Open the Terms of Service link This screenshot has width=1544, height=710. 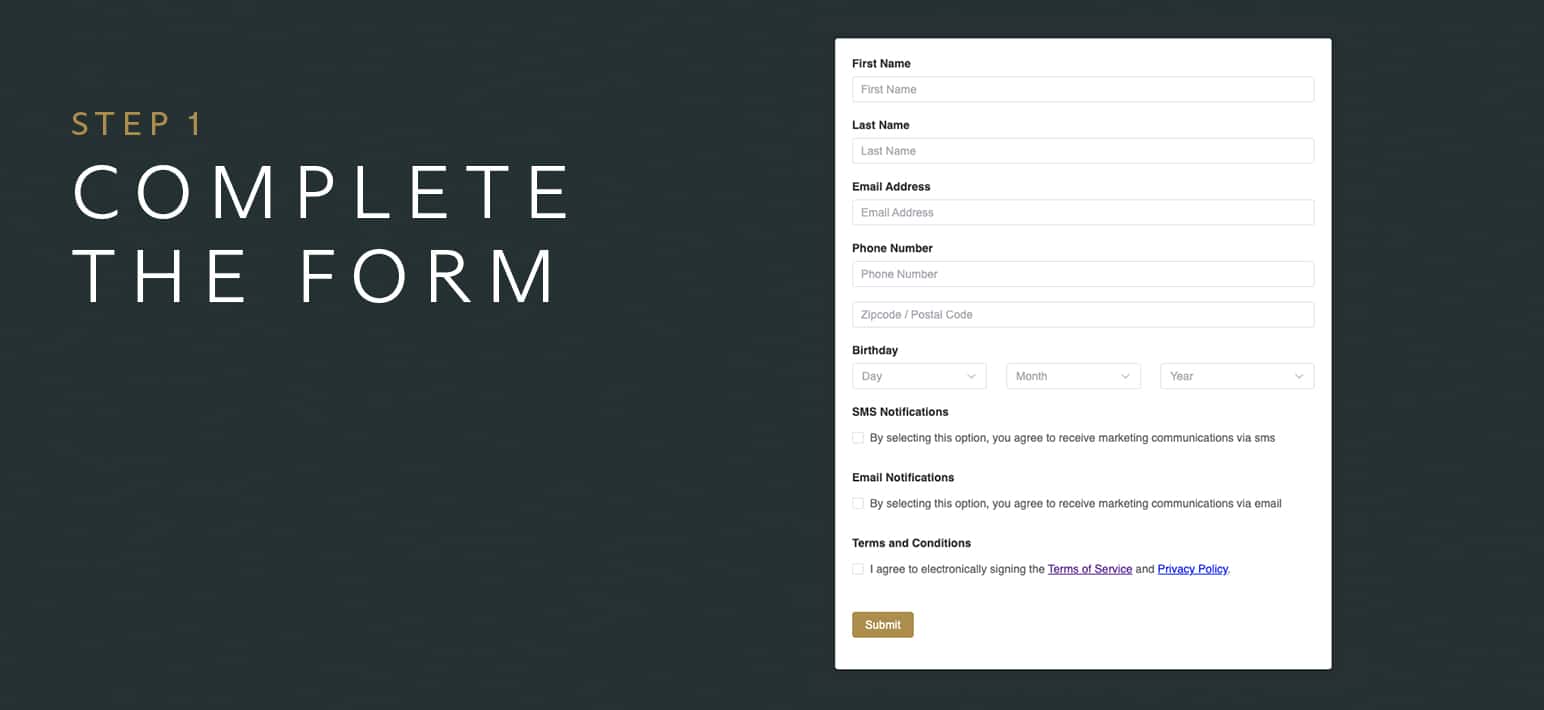pos(1090,569)
